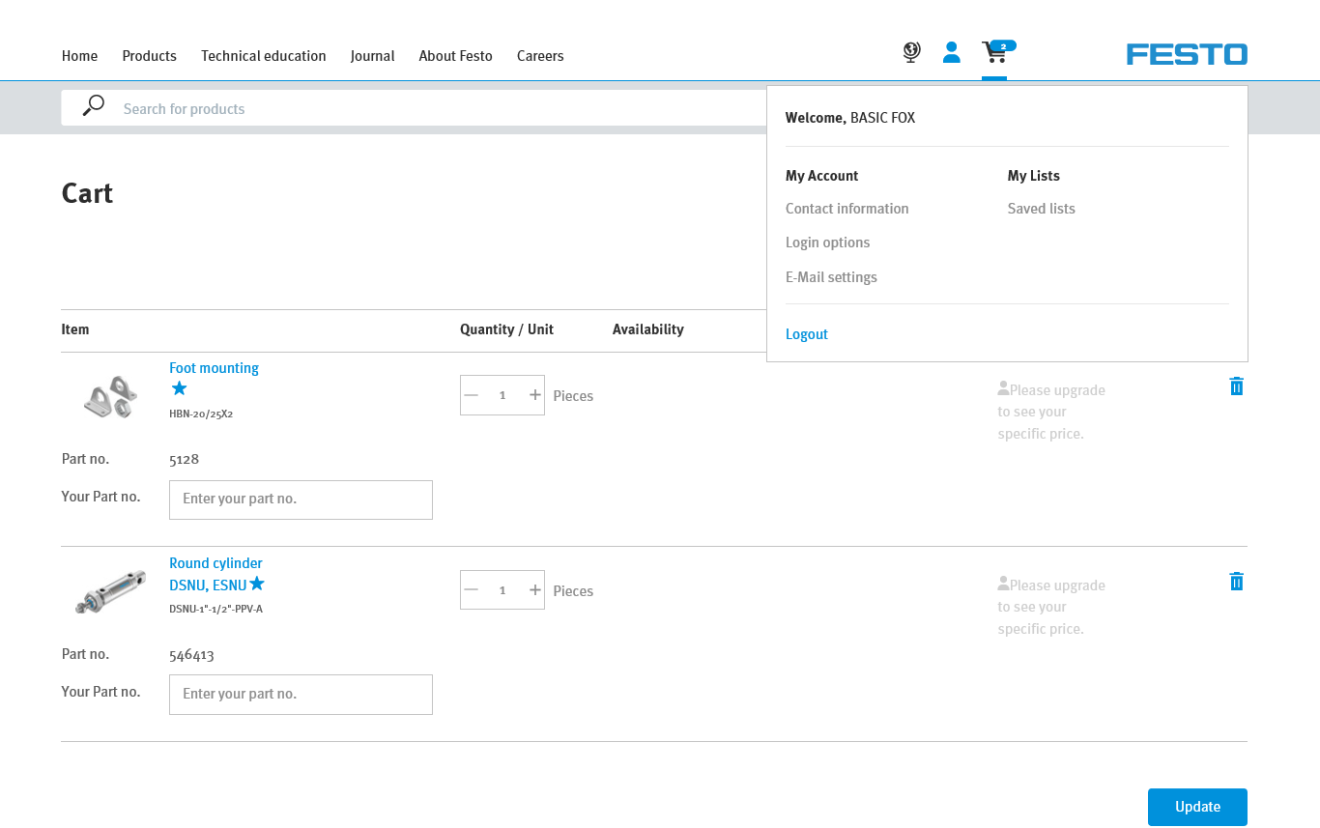
Task: Click the My Lists heading
Action: coord(1033,176)
